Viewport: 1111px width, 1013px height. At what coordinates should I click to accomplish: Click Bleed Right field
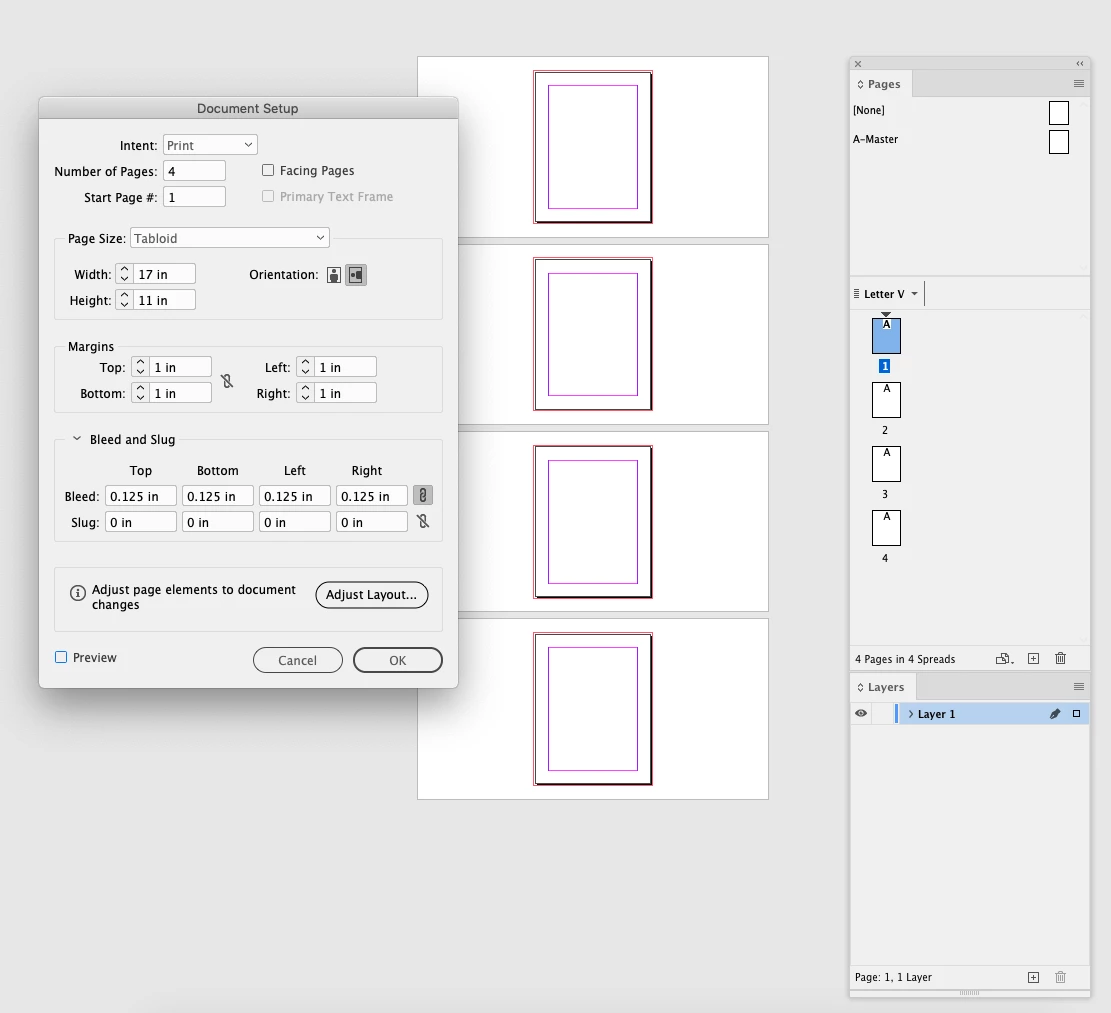(x=372, y=496)
